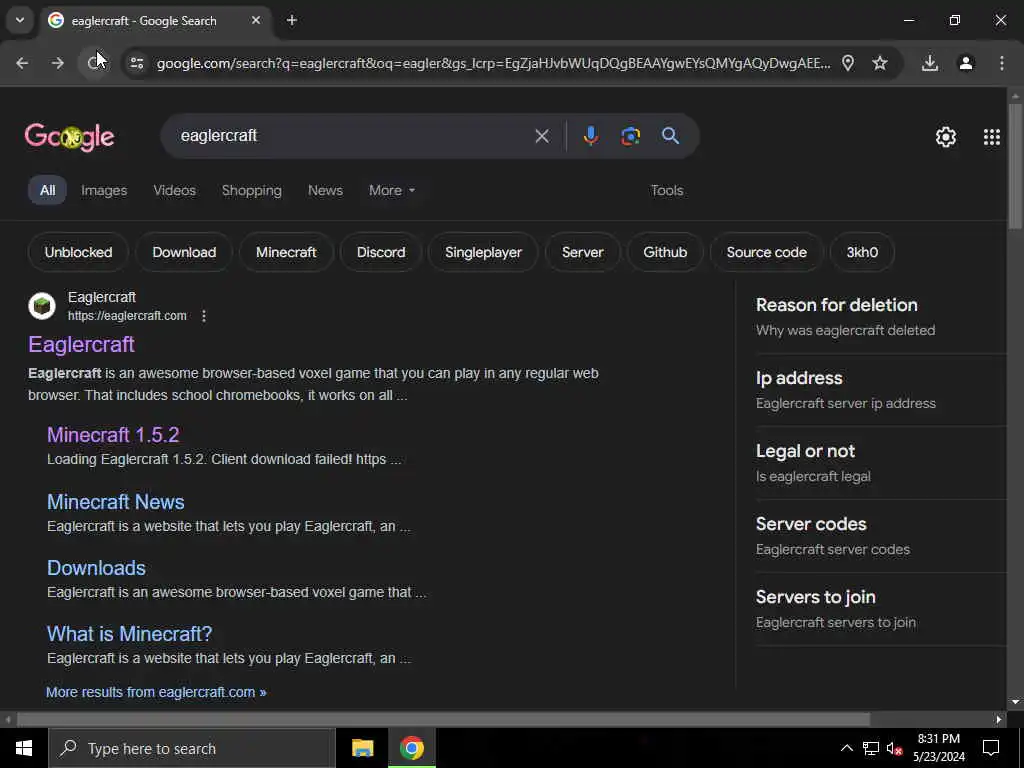The width and height of the screenshot is (1024, 768).
Task: Open More results from eaglercraft.com
Action: 156,692
